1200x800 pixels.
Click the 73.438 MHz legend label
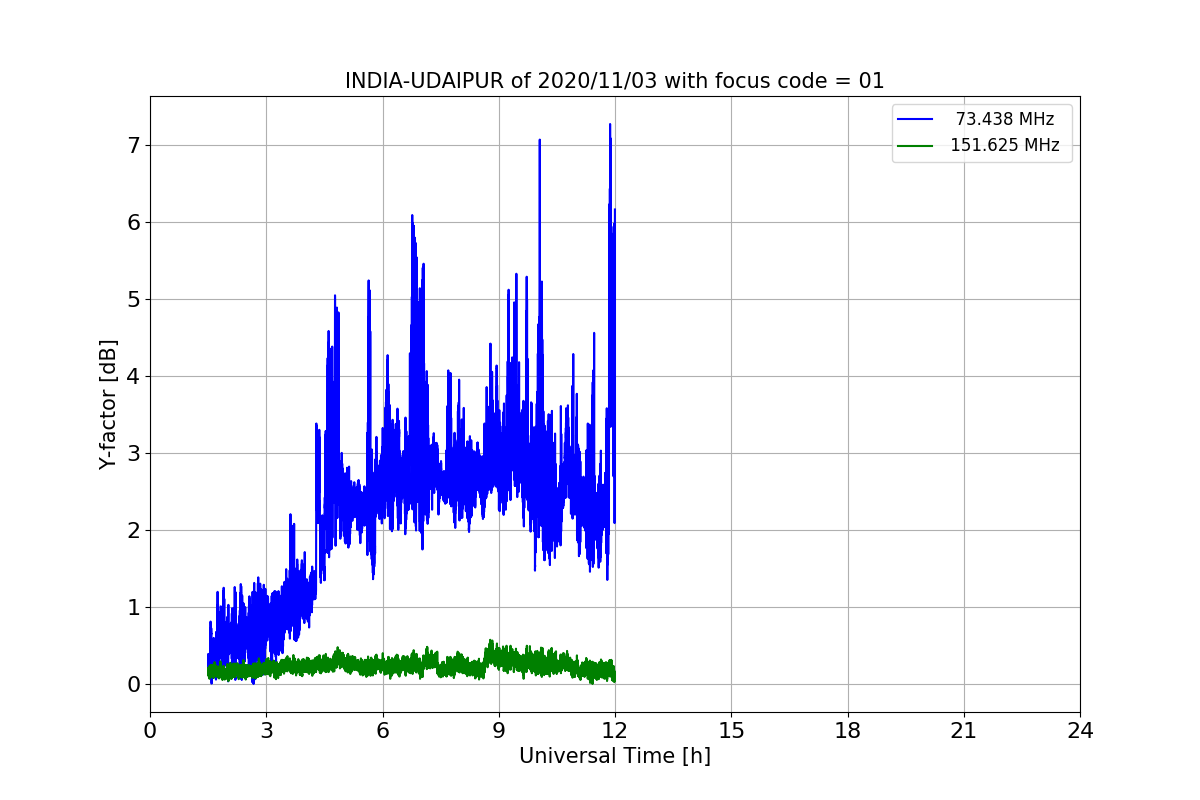[x=1005, y=119]
